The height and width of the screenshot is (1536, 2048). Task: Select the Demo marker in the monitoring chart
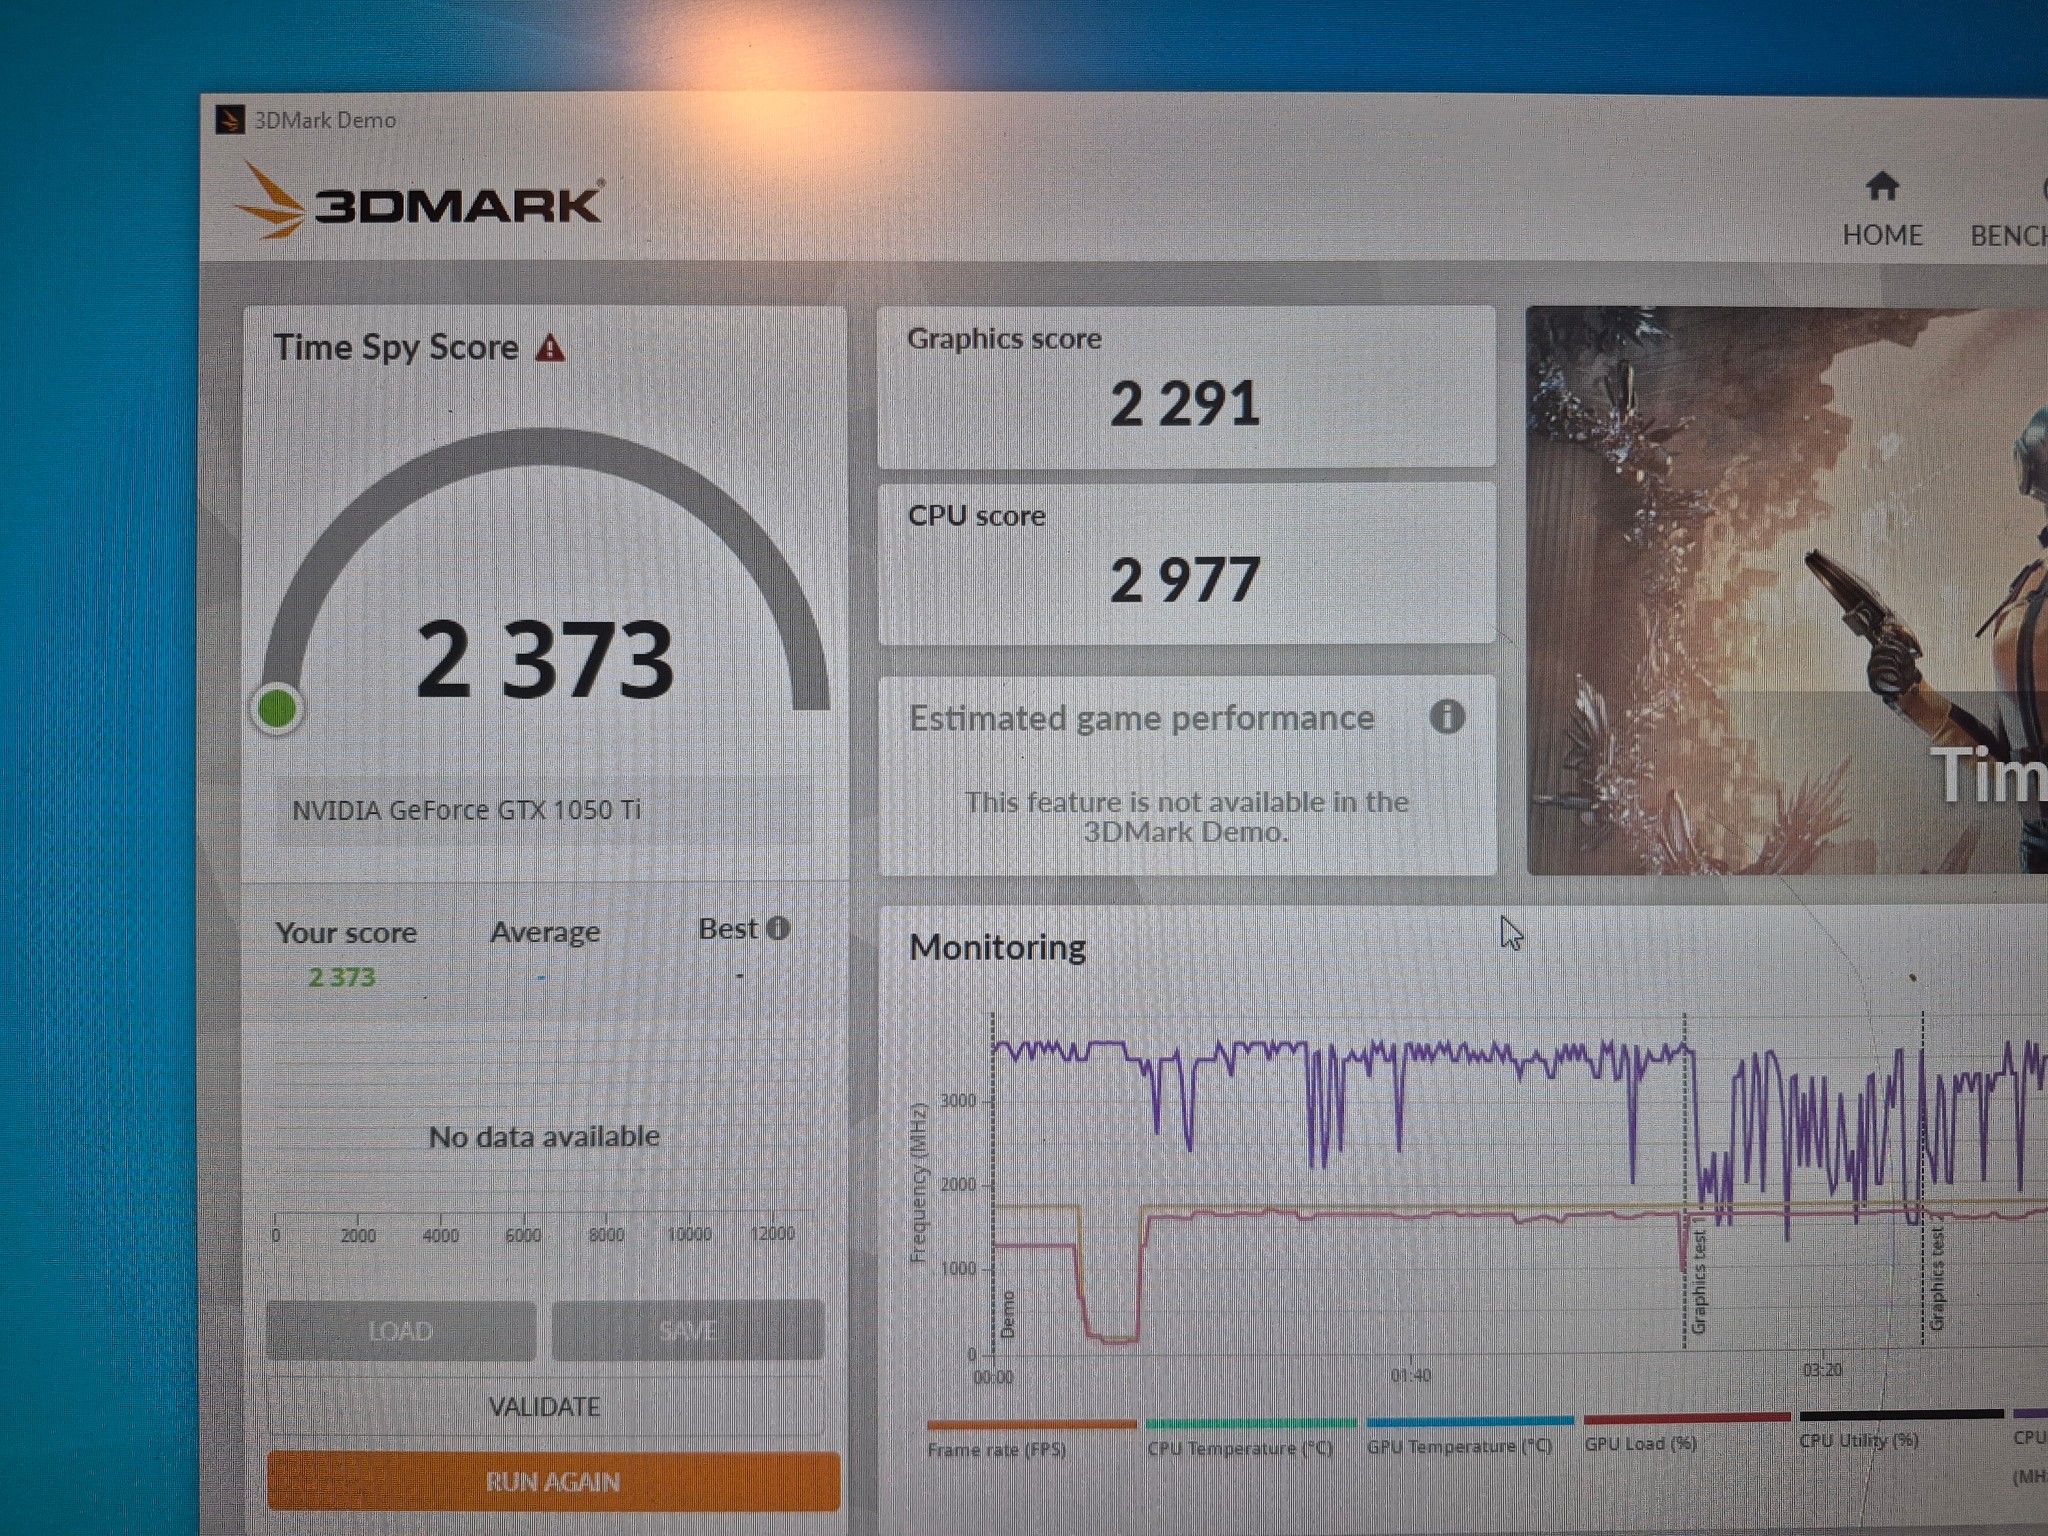(1008, 1314)
